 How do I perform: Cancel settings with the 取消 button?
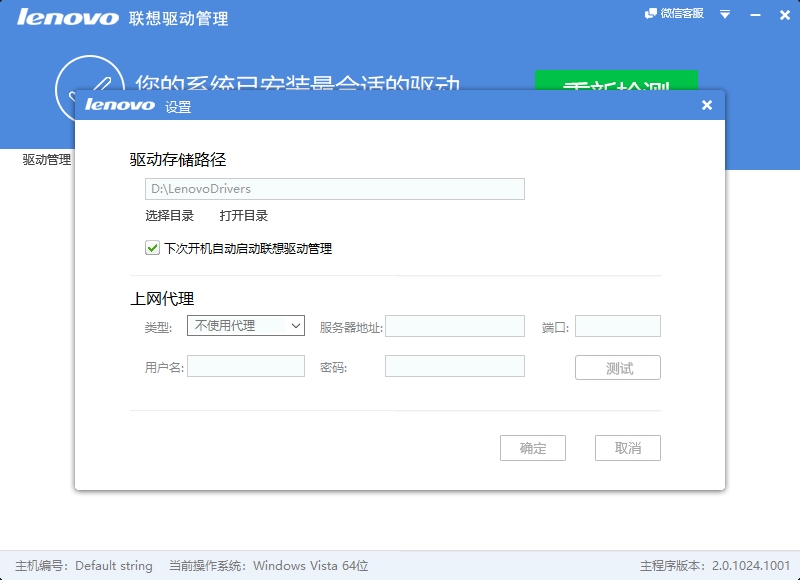pos(628,448)
